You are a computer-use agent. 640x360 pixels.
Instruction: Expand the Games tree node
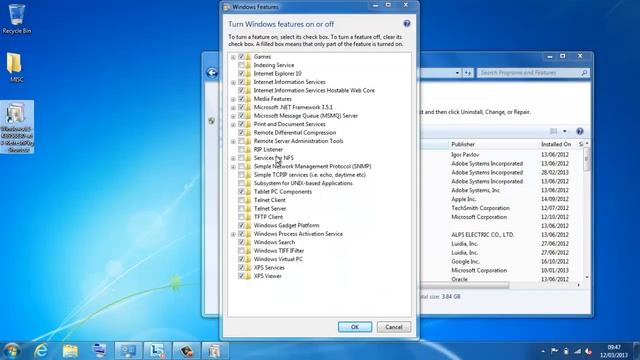[x=233, y=57]
